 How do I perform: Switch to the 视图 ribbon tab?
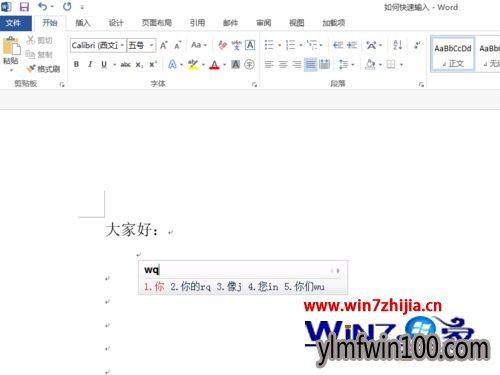(296, 23)
